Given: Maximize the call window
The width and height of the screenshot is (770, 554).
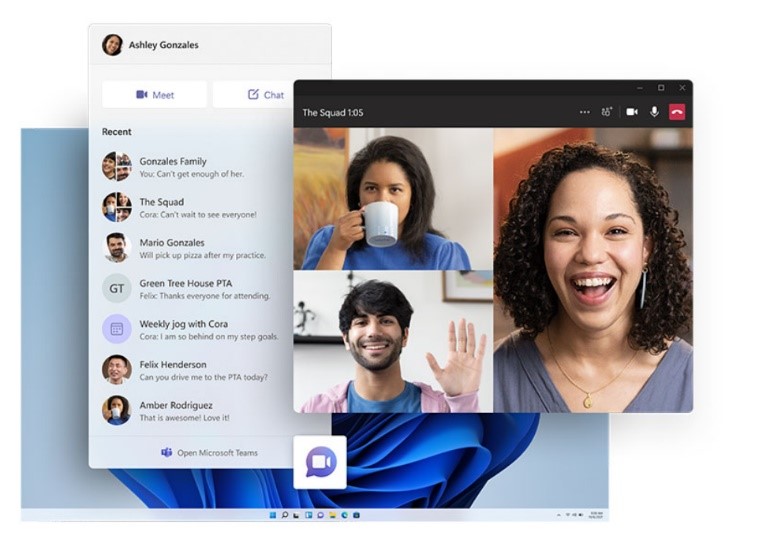Looking at the screenshot, I should pos(661,88).
